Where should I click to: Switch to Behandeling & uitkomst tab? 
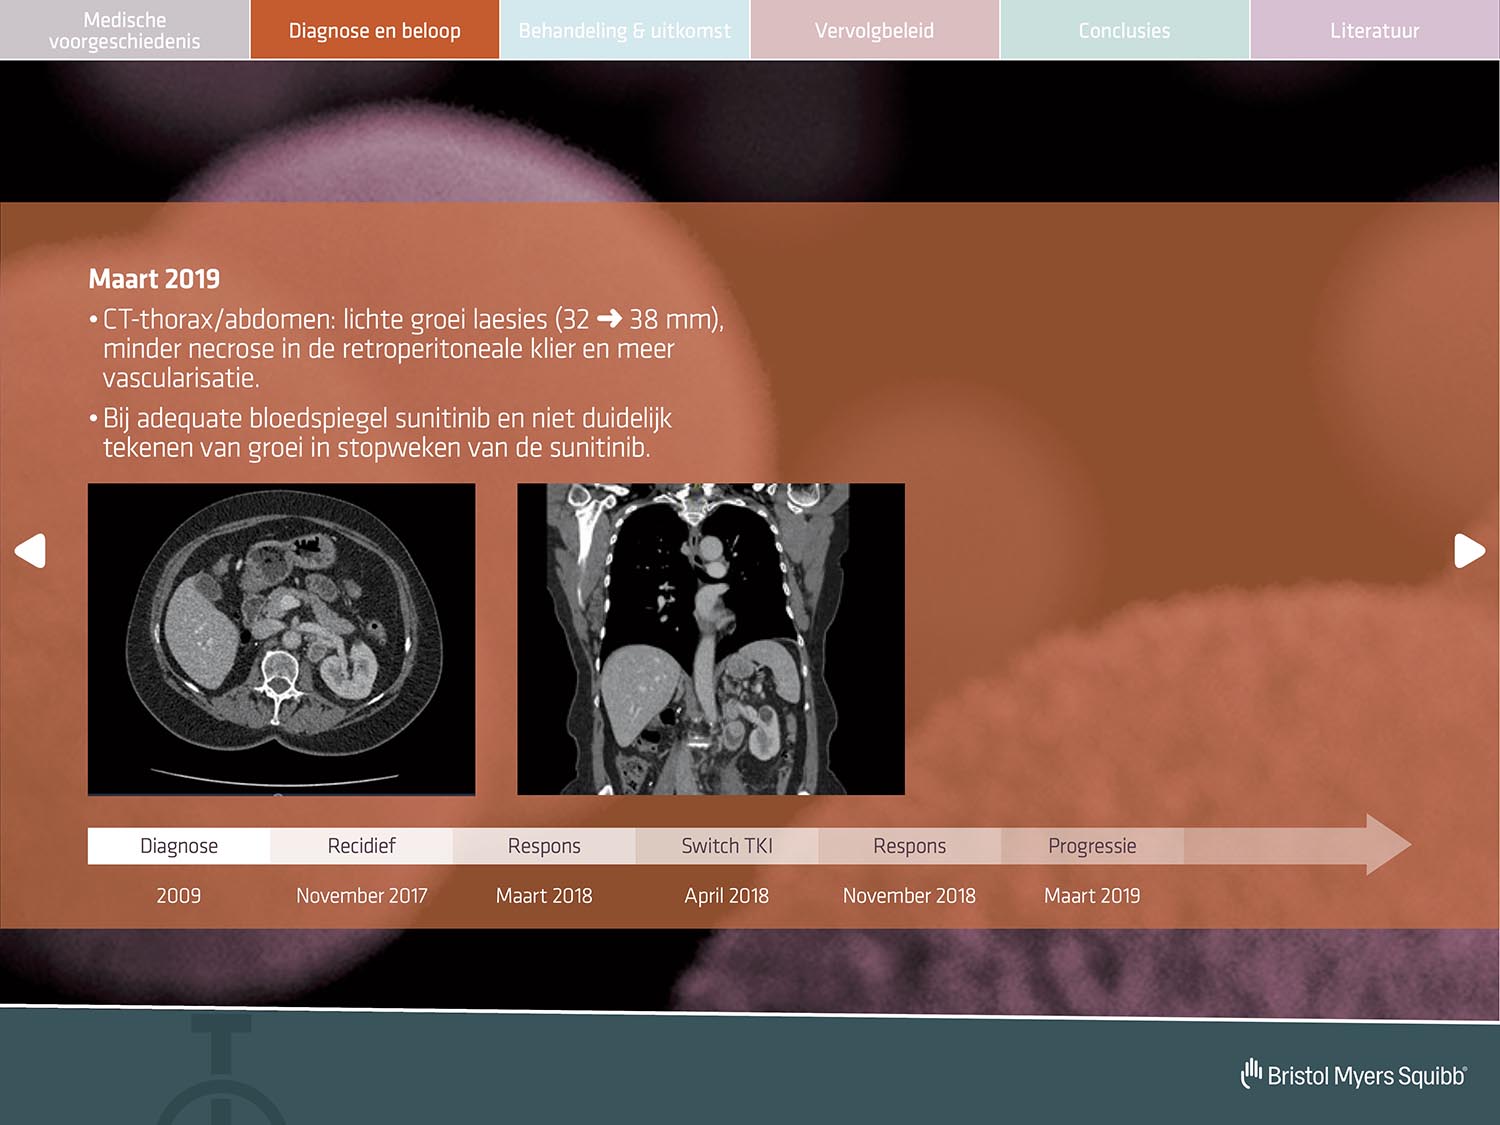pyautogui.click(x=624, y=30)
